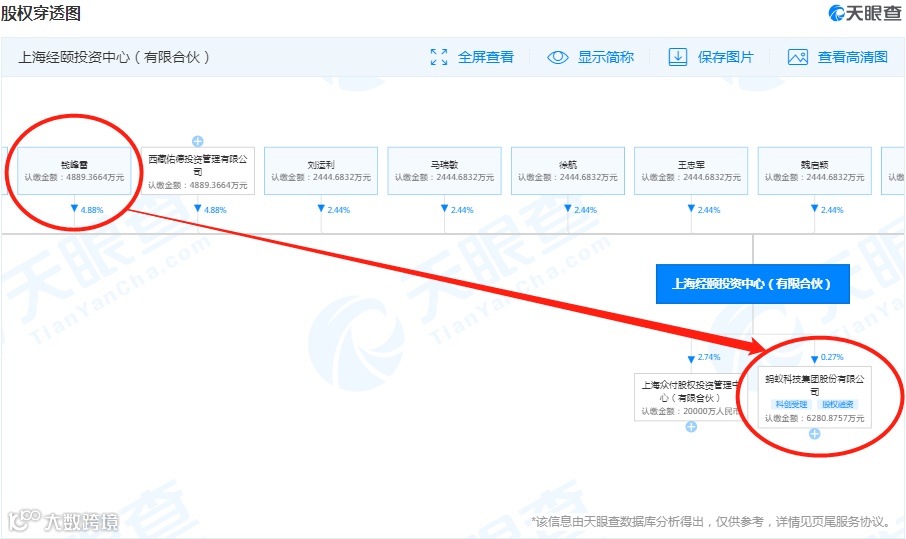Click the 4.88% label under 钱峰雷
The width and height of the screenshot is (906, 539).
[x=92, y=210]
